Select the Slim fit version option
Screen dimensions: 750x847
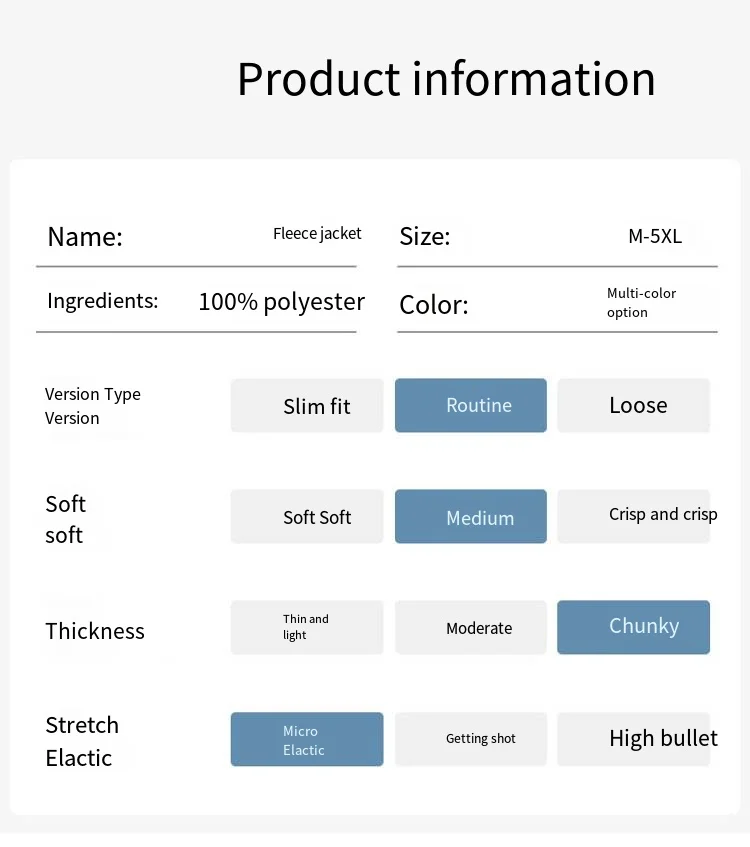tap(307, 406)
